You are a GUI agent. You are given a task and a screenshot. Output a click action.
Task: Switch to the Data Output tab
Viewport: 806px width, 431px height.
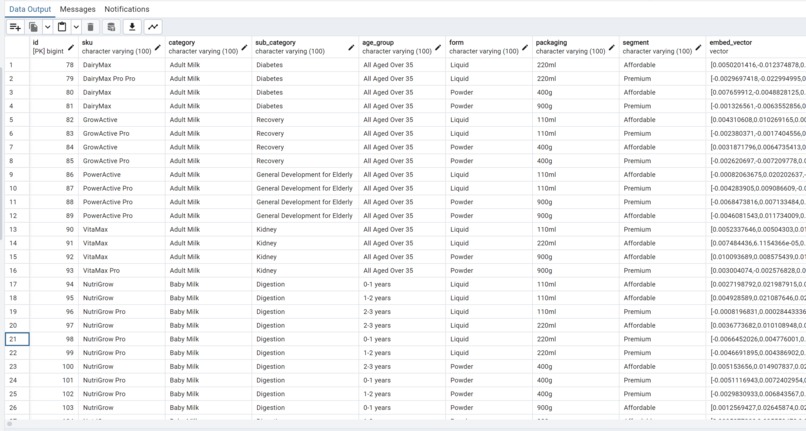pos(30,9)
